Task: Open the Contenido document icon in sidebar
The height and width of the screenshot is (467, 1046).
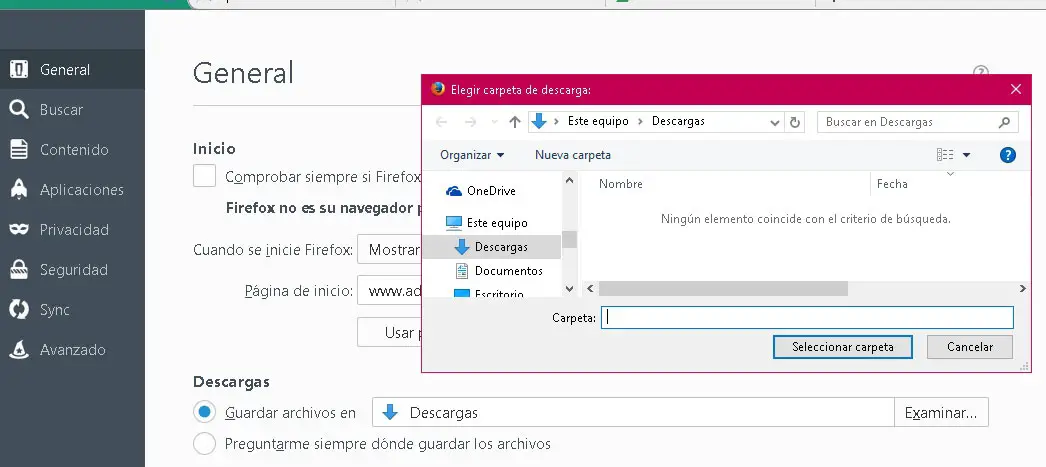Action: point(19,149)
